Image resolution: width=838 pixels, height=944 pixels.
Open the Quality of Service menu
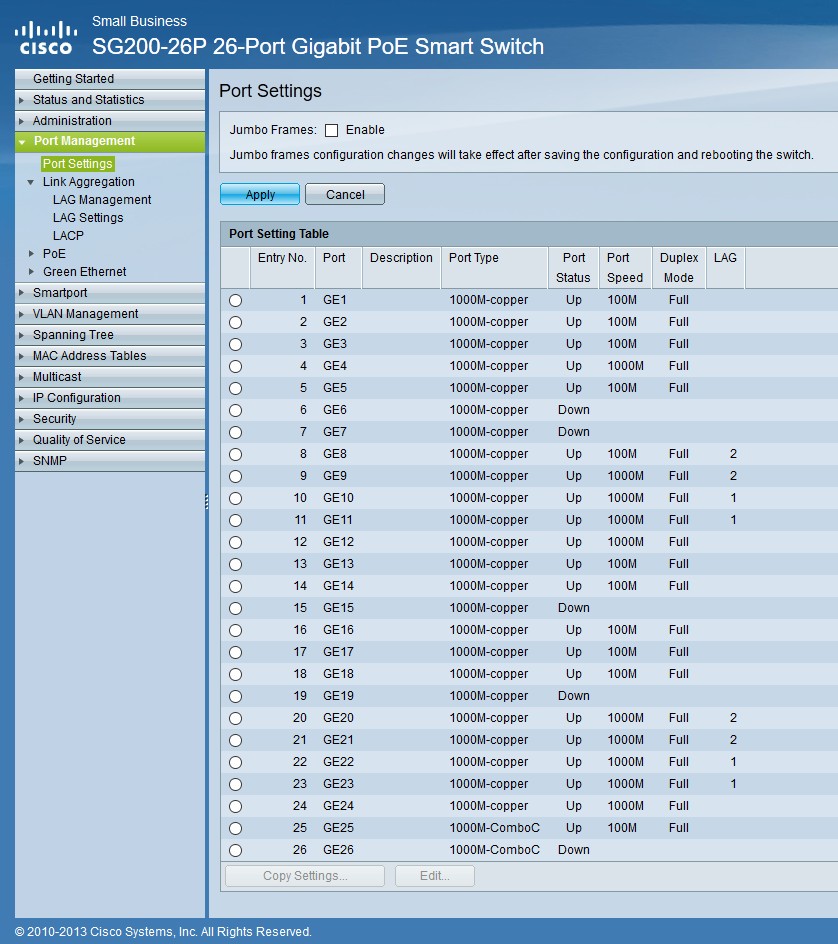pos(110,440)
